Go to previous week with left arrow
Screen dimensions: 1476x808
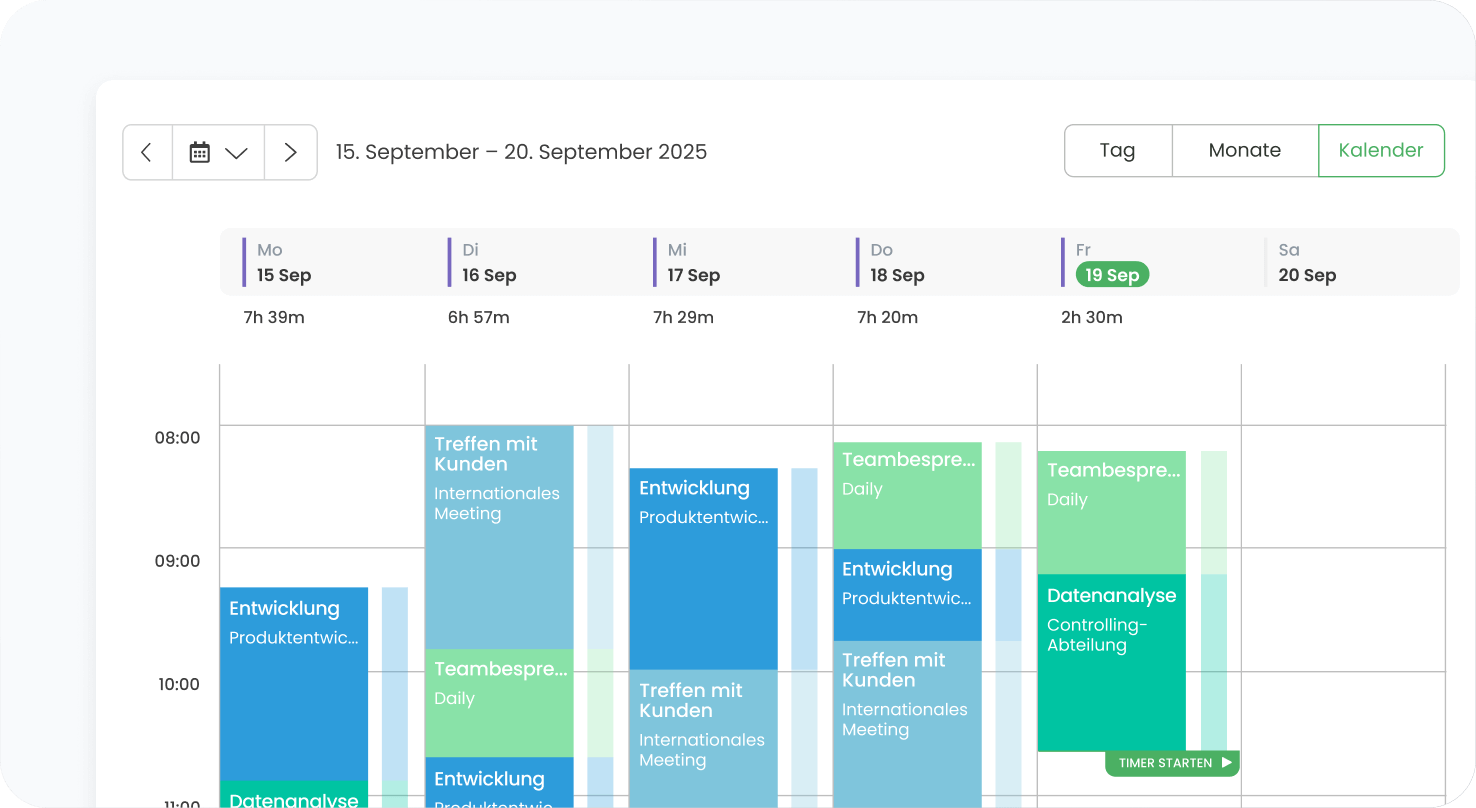pos(147,152)
